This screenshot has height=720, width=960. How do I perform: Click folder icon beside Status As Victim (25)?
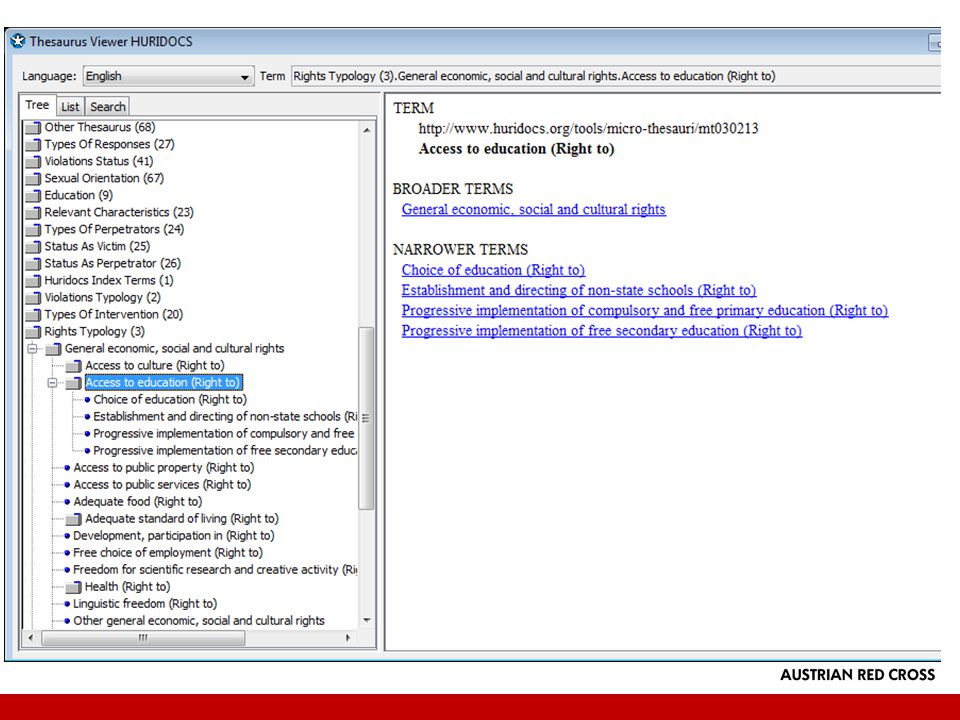(33, 247)
